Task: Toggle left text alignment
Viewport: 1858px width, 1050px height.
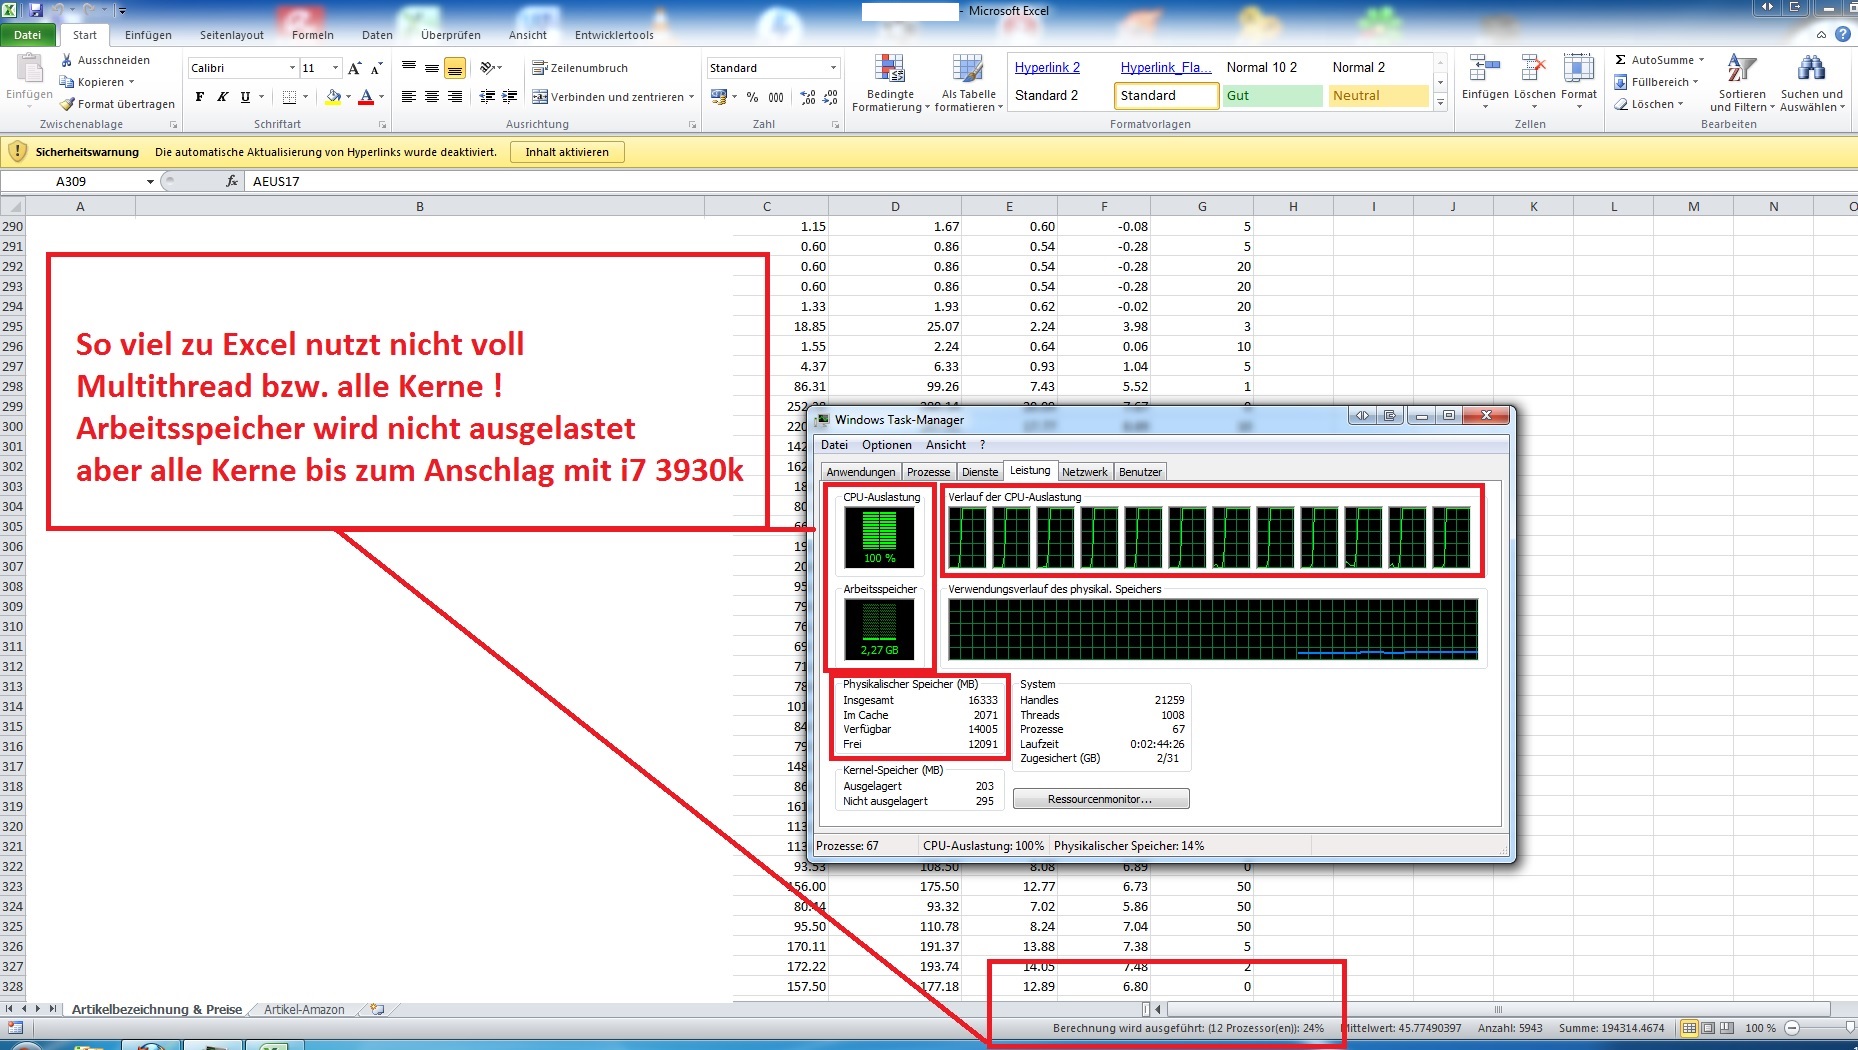Action: point(408,97)
